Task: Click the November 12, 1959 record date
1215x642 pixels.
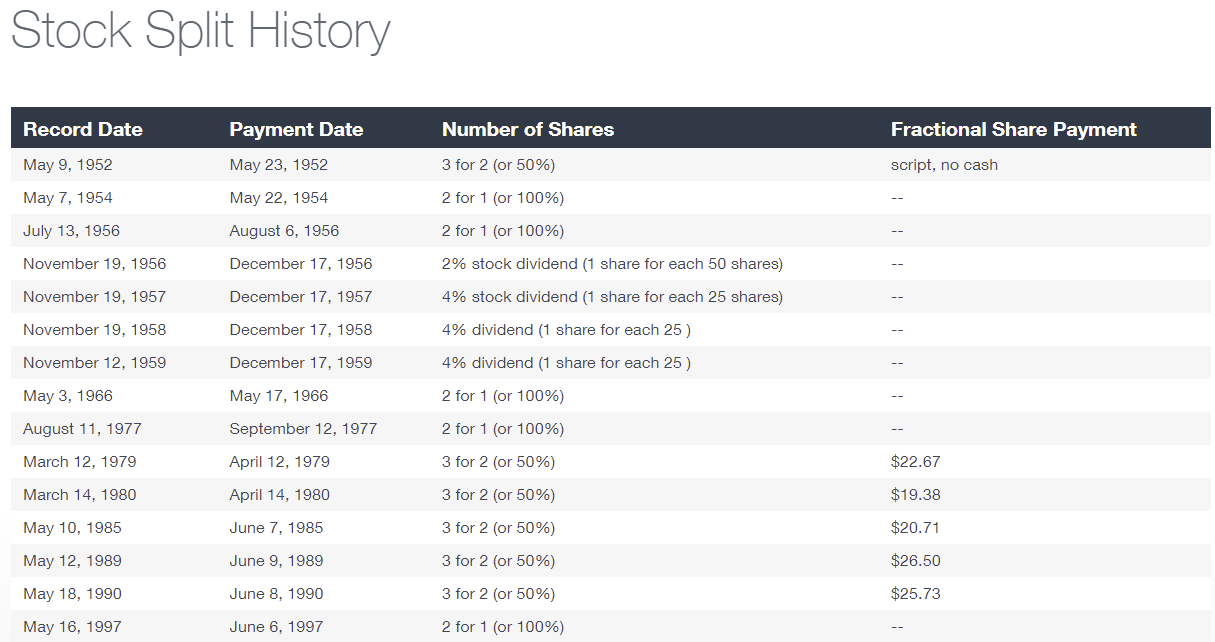Action: click(x=95, y=363)
